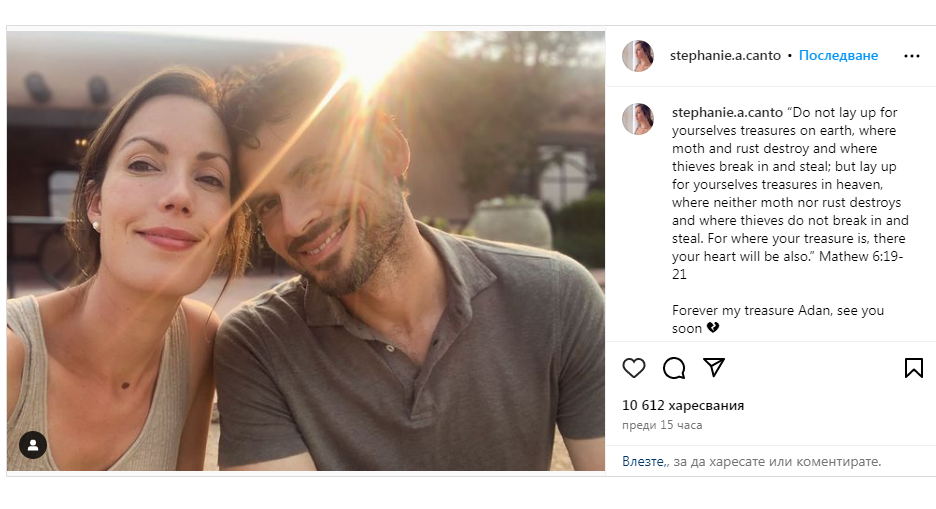Open comments via the speech bubble icon
The image size is (936, 509).
point(674,368)
